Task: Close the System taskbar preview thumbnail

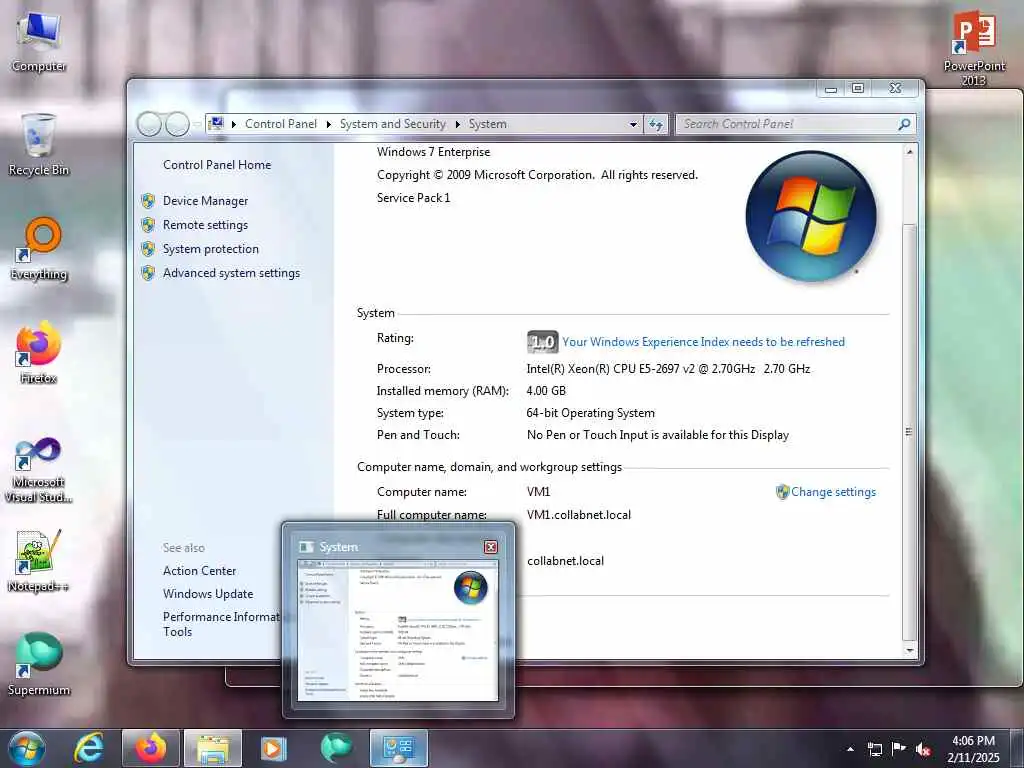Action: pyautogui.click(x=490, y=547)
